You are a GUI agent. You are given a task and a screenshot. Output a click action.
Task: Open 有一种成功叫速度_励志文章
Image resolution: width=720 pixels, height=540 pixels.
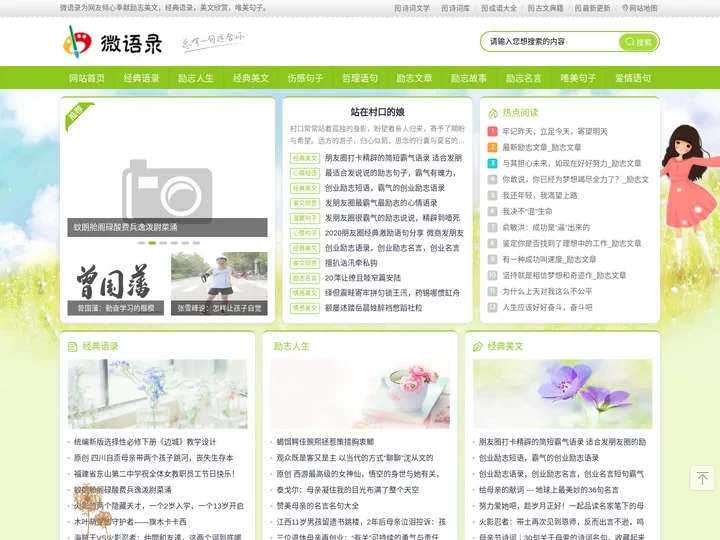pos(549,259)
